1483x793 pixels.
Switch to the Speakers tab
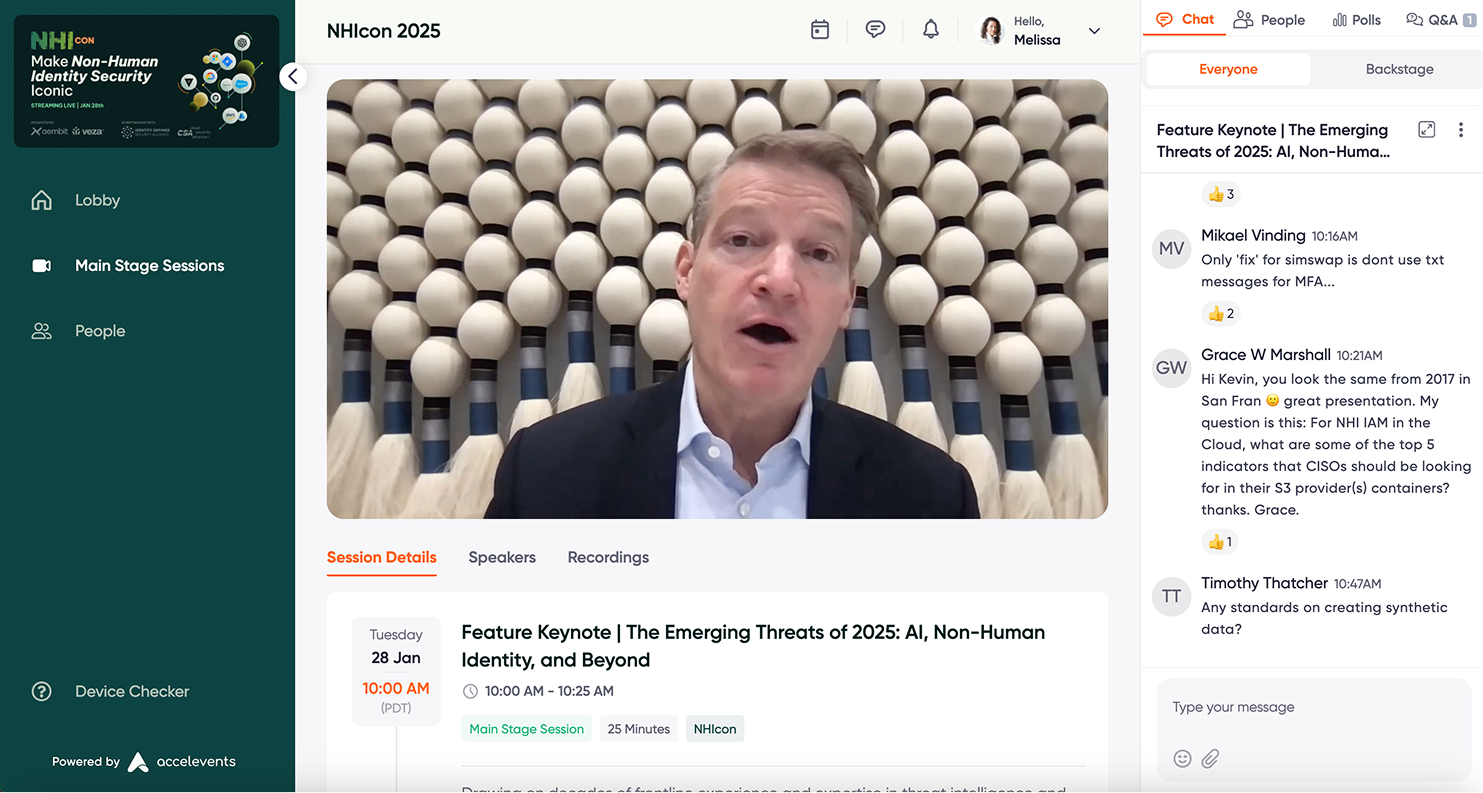pos(502,557)
